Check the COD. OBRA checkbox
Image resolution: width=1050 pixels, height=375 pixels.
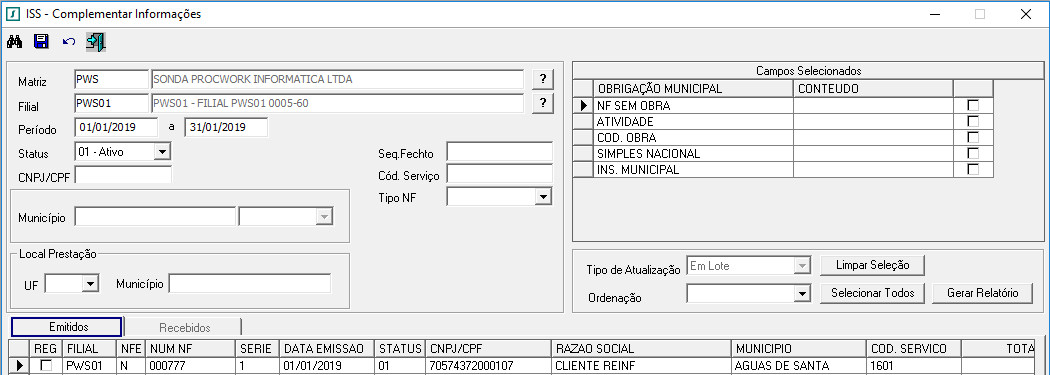click(973, 137)
